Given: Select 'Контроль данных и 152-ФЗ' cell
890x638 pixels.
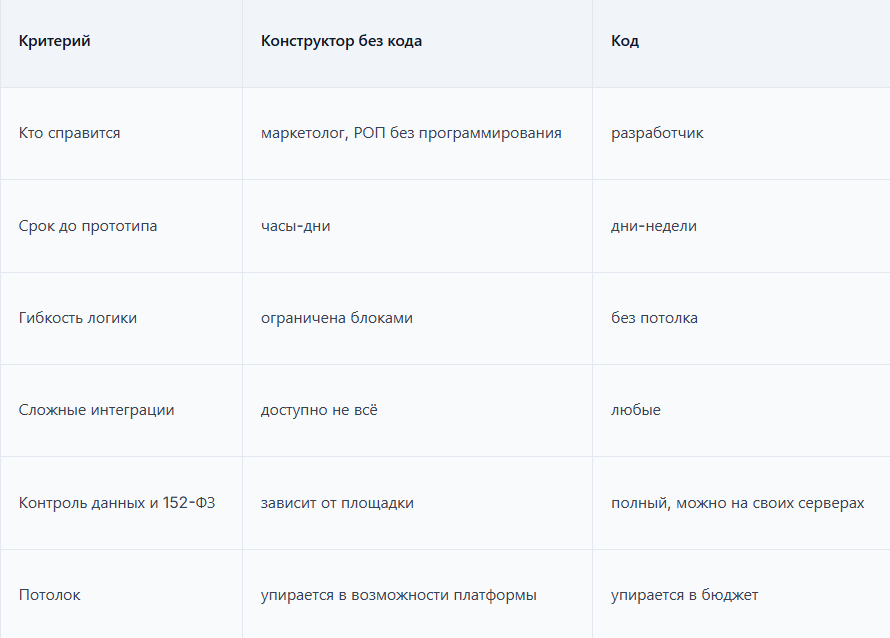Looking at the screenshot, I should (x=117, y=503).
